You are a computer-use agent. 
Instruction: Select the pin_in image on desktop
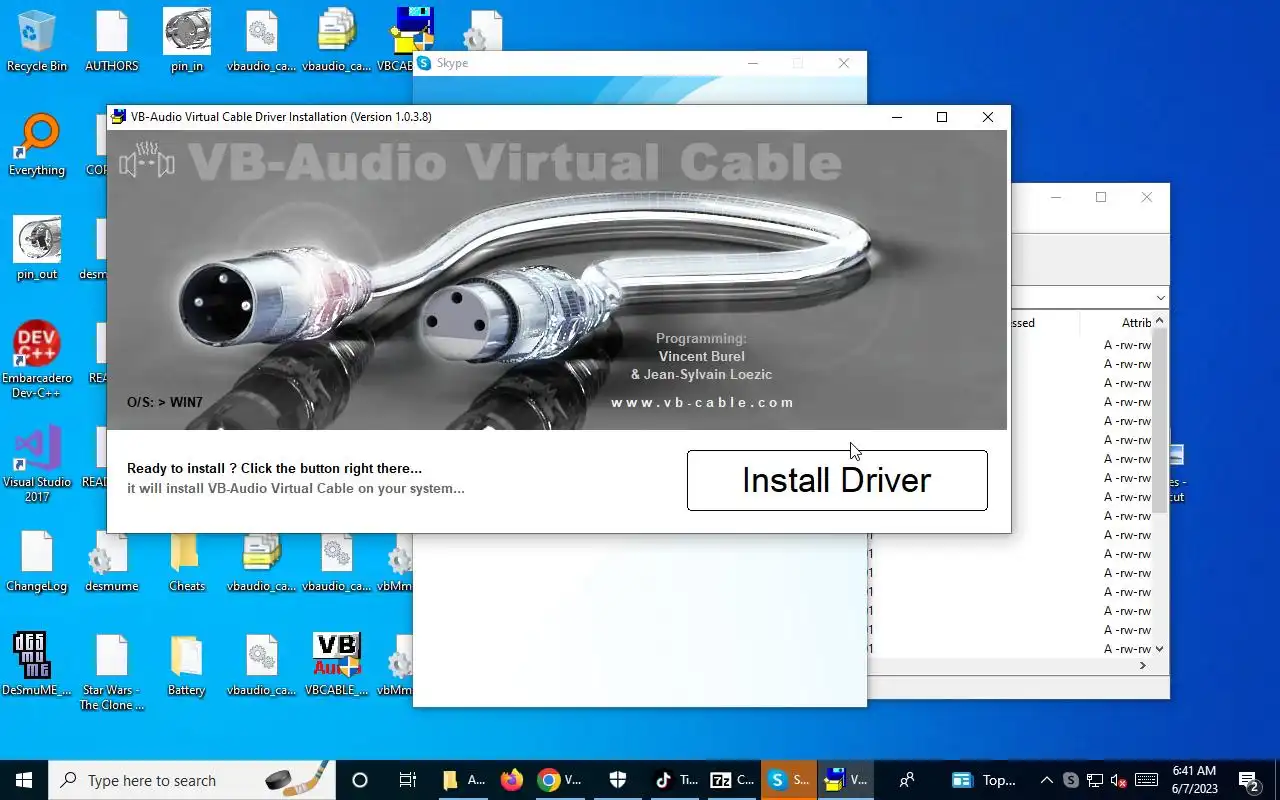click(187, 42)
